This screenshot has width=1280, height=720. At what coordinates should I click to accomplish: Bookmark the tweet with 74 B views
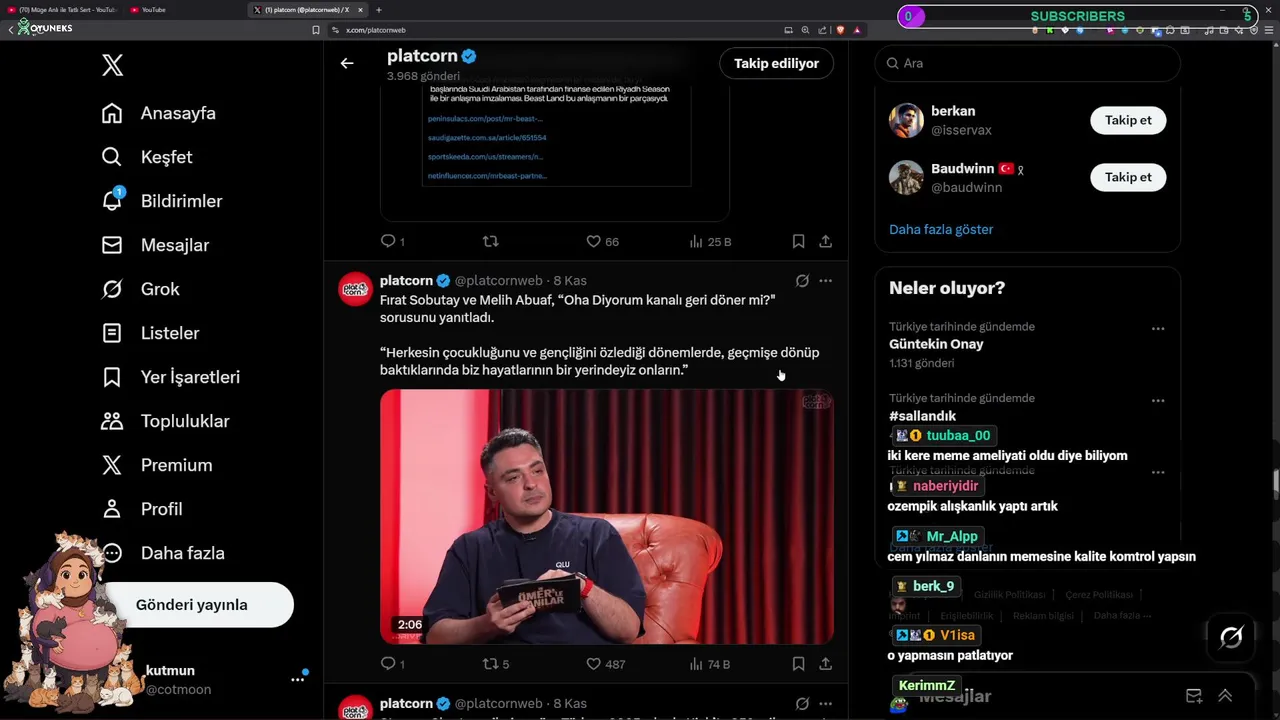click(x=798, y=664)
